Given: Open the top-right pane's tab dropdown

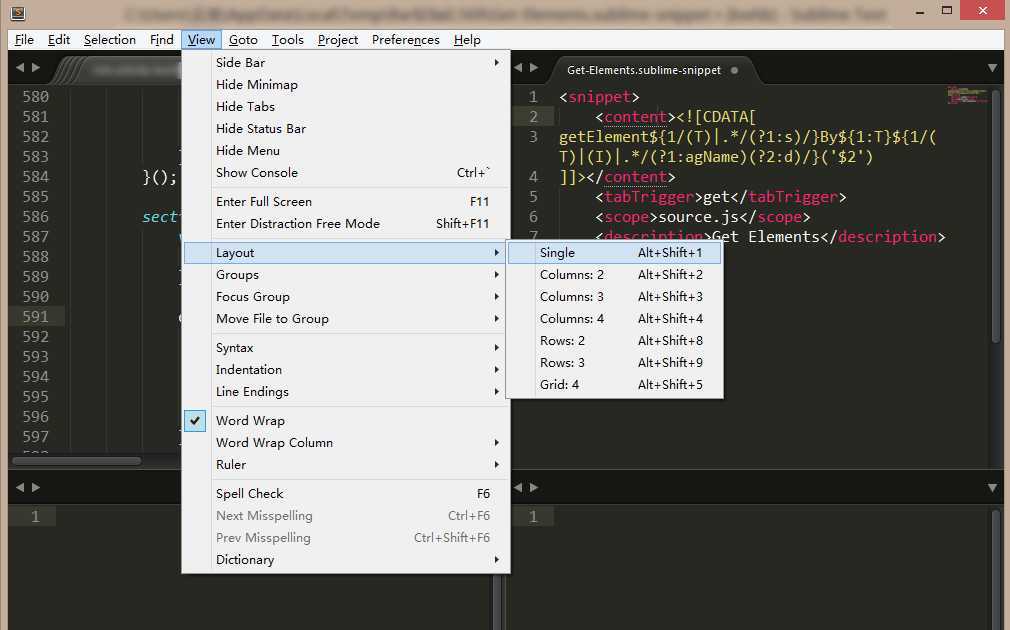Looking at the screenshot, I should 992,68.
